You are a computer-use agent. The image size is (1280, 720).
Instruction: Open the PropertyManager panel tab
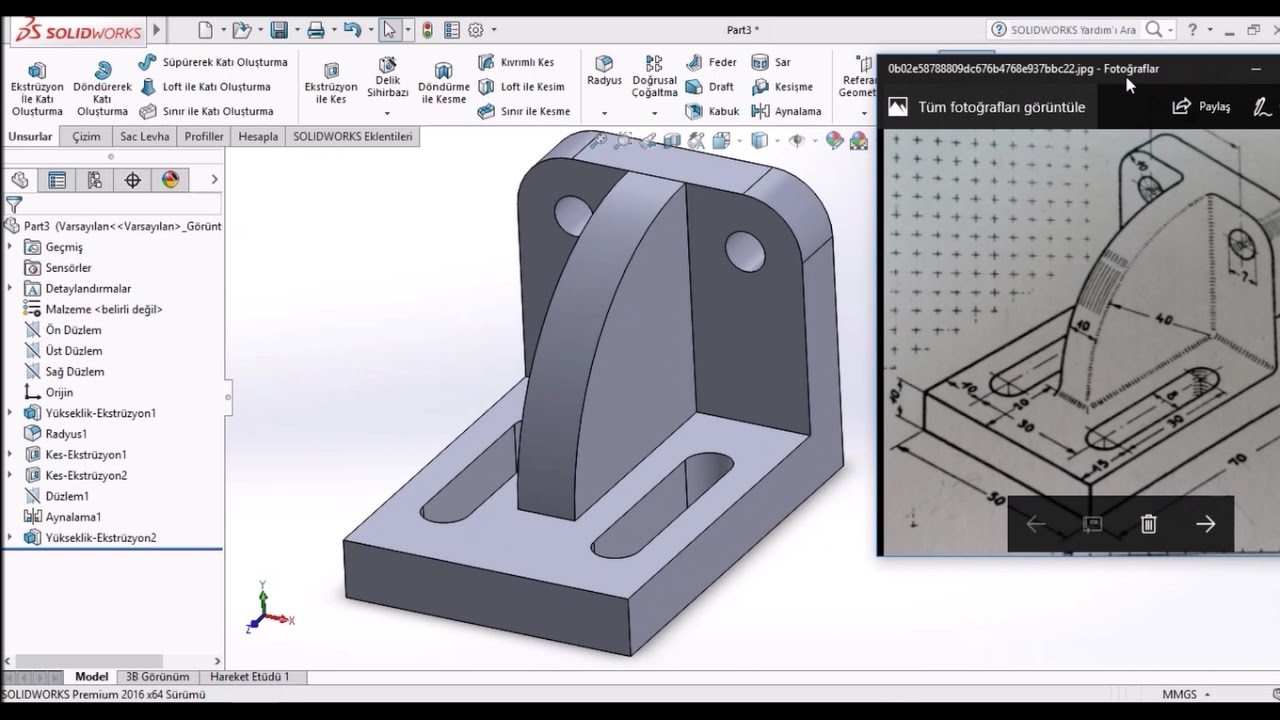[x=57, y=180]
